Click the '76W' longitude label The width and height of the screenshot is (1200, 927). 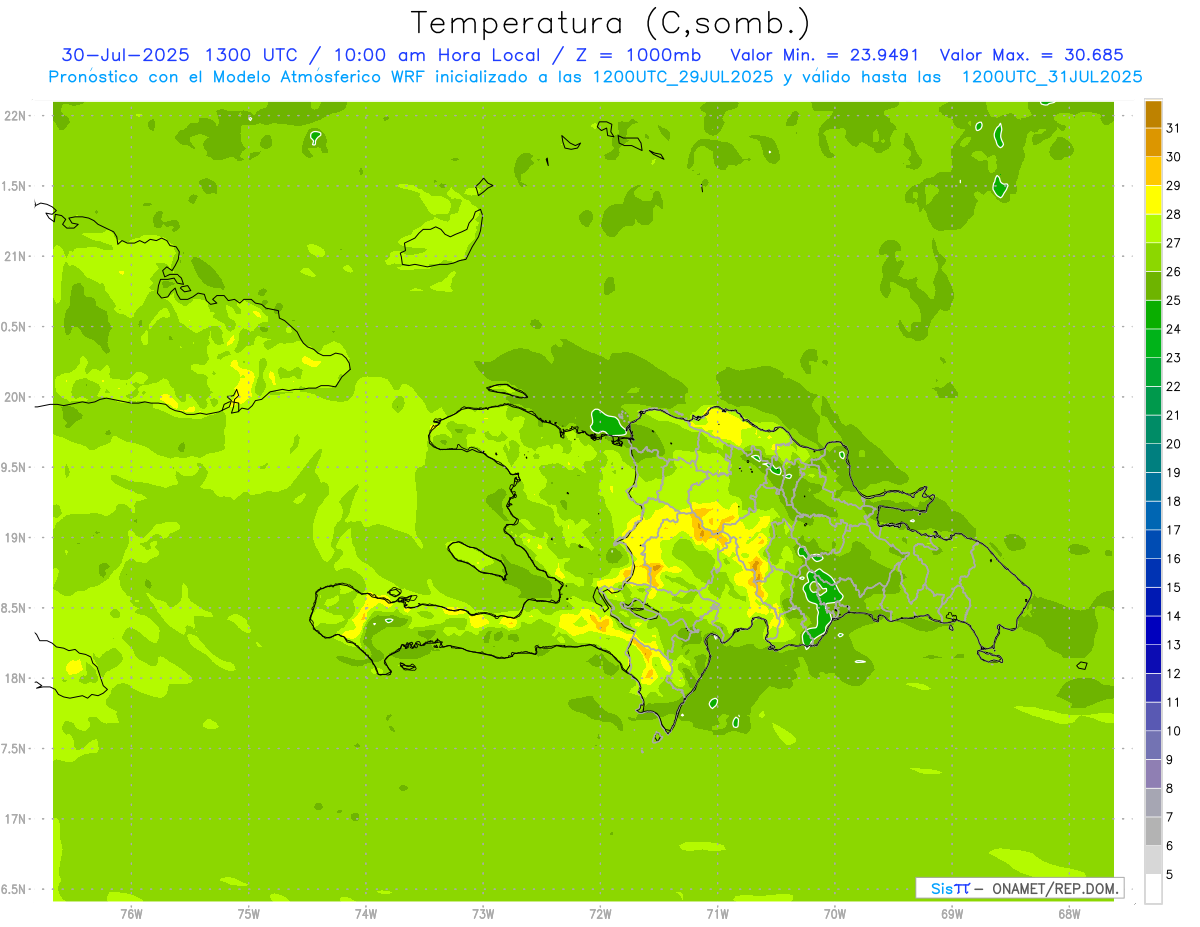click(x=131, y=914)
